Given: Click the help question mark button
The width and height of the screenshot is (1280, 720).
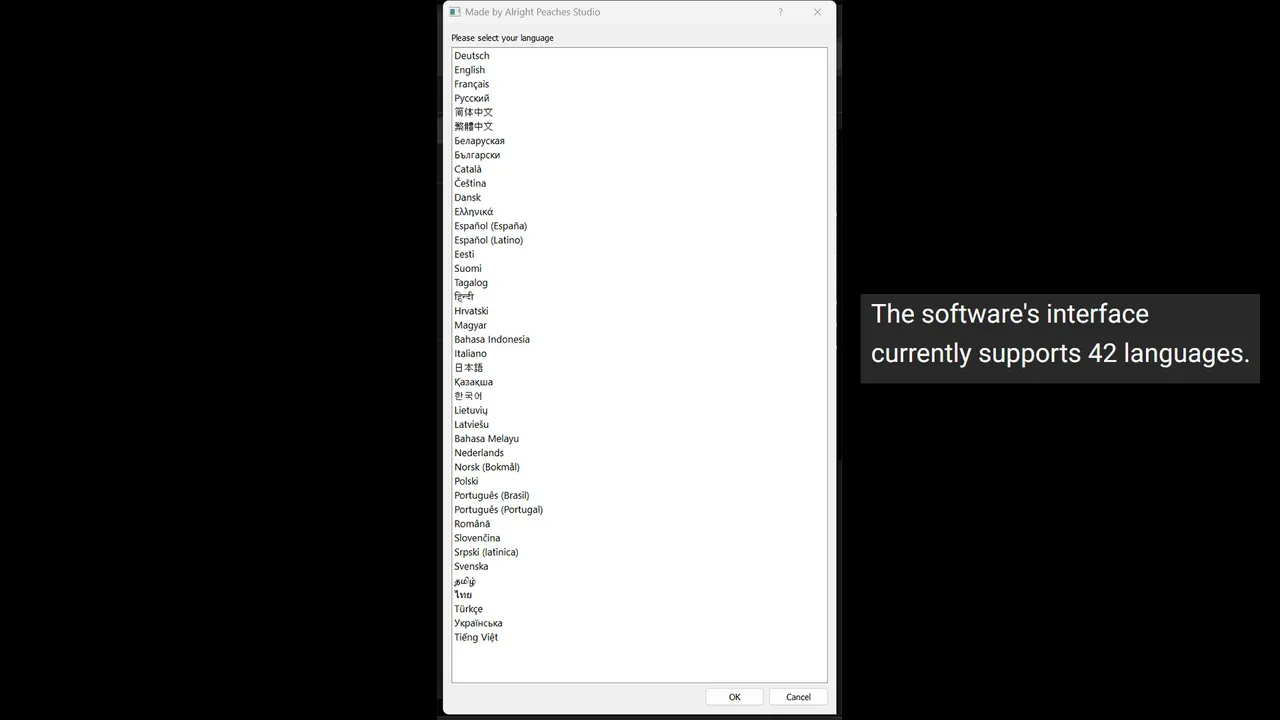Looking at the screenshot, I should 780,12.
